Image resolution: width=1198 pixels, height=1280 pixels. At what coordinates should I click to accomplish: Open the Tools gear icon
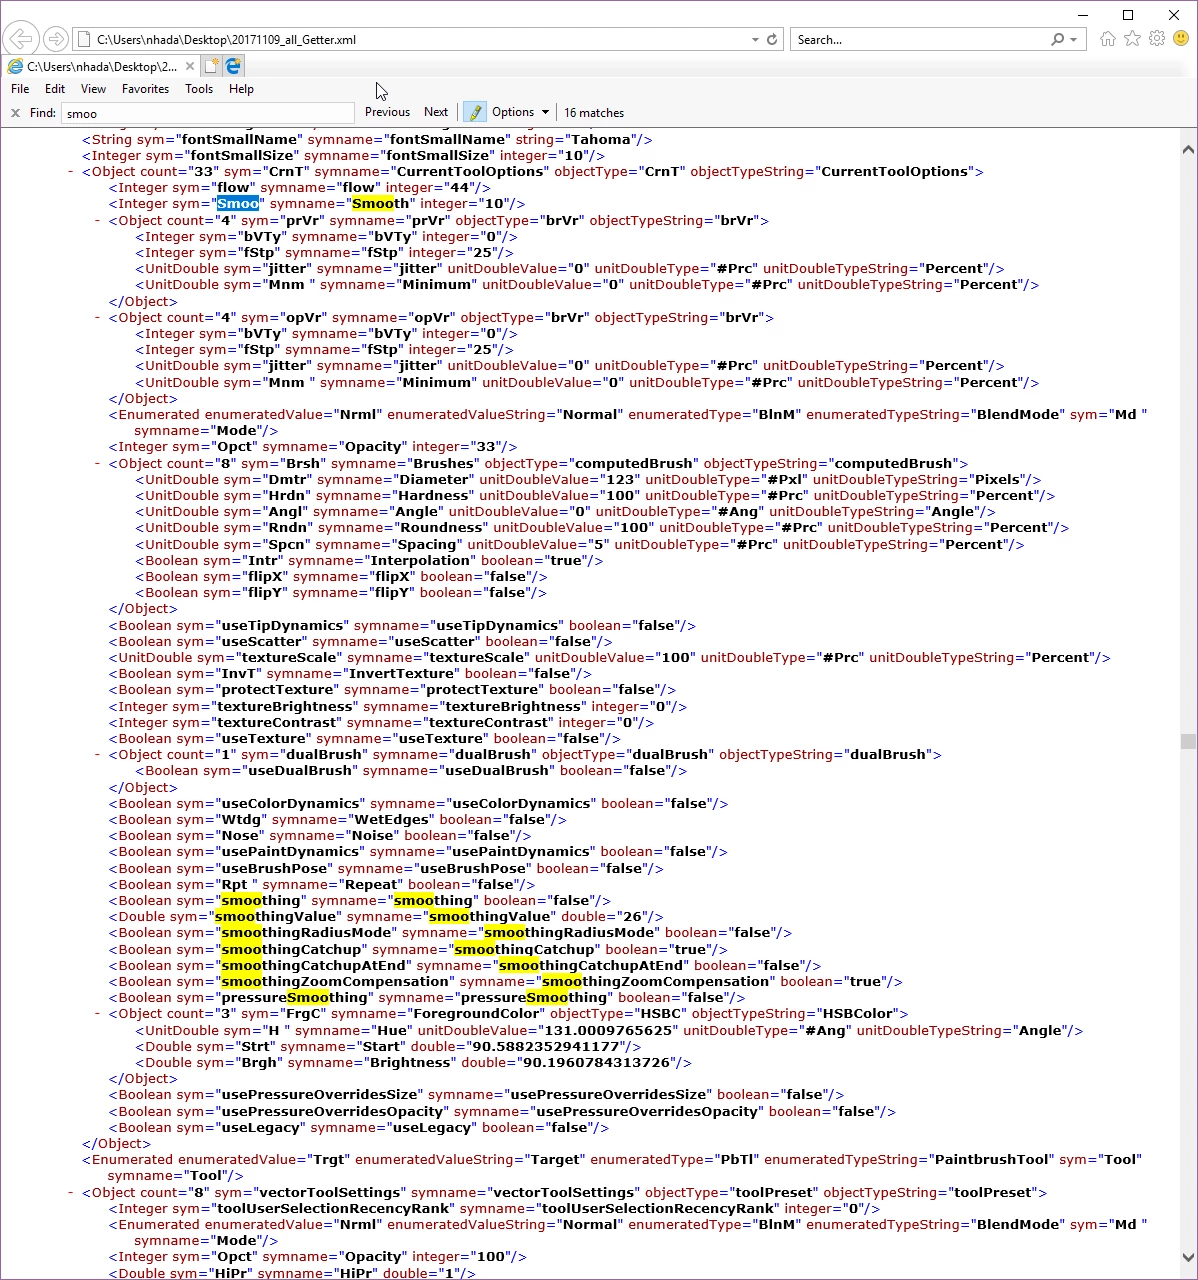click(x=1157, y=39)
